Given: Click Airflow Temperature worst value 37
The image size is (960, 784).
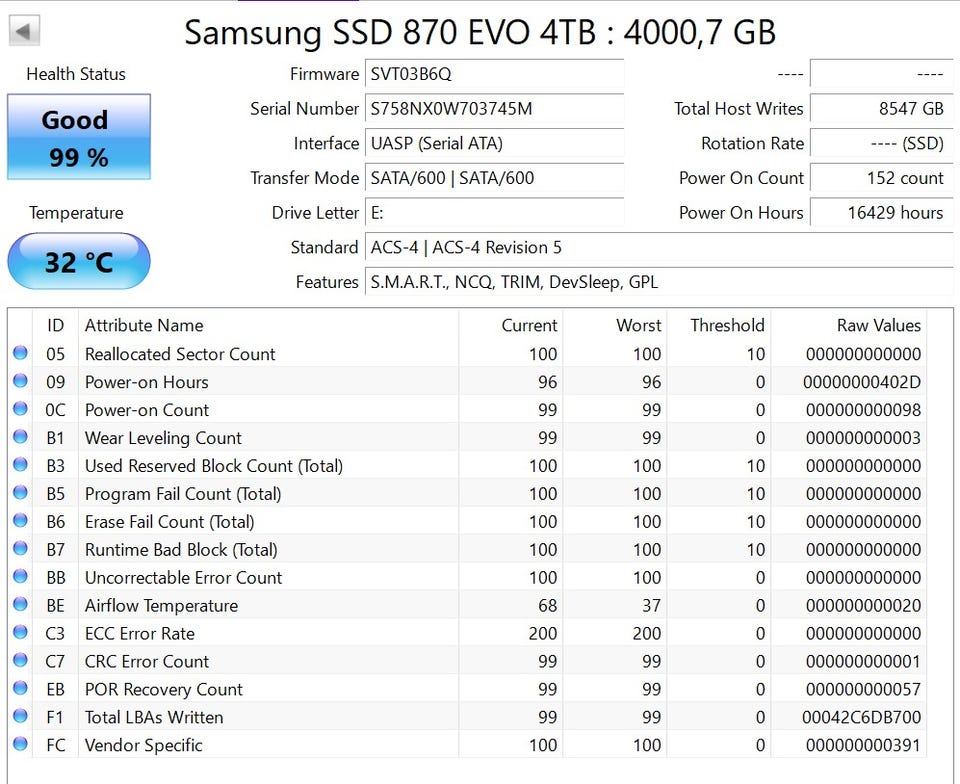Looking at the screenshot, I should pos(651,606).
